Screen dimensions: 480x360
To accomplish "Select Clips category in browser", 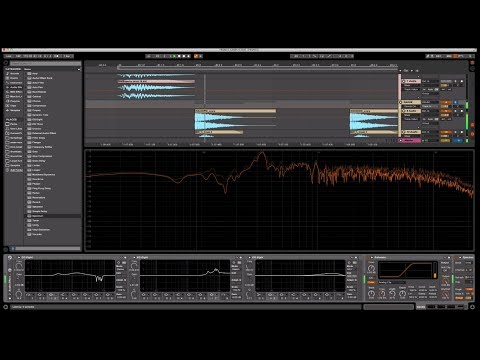I will click(13, 106).
